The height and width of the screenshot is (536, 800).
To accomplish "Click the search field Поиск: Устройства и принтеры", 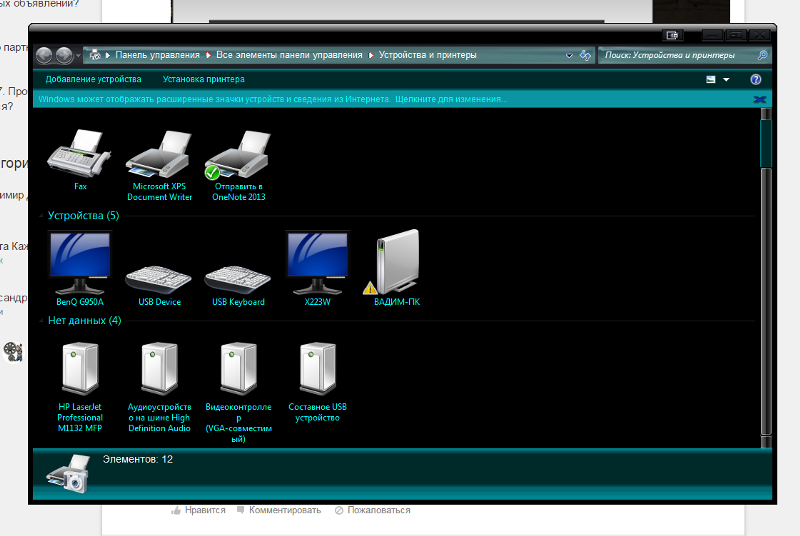I will tap(678, 55).
